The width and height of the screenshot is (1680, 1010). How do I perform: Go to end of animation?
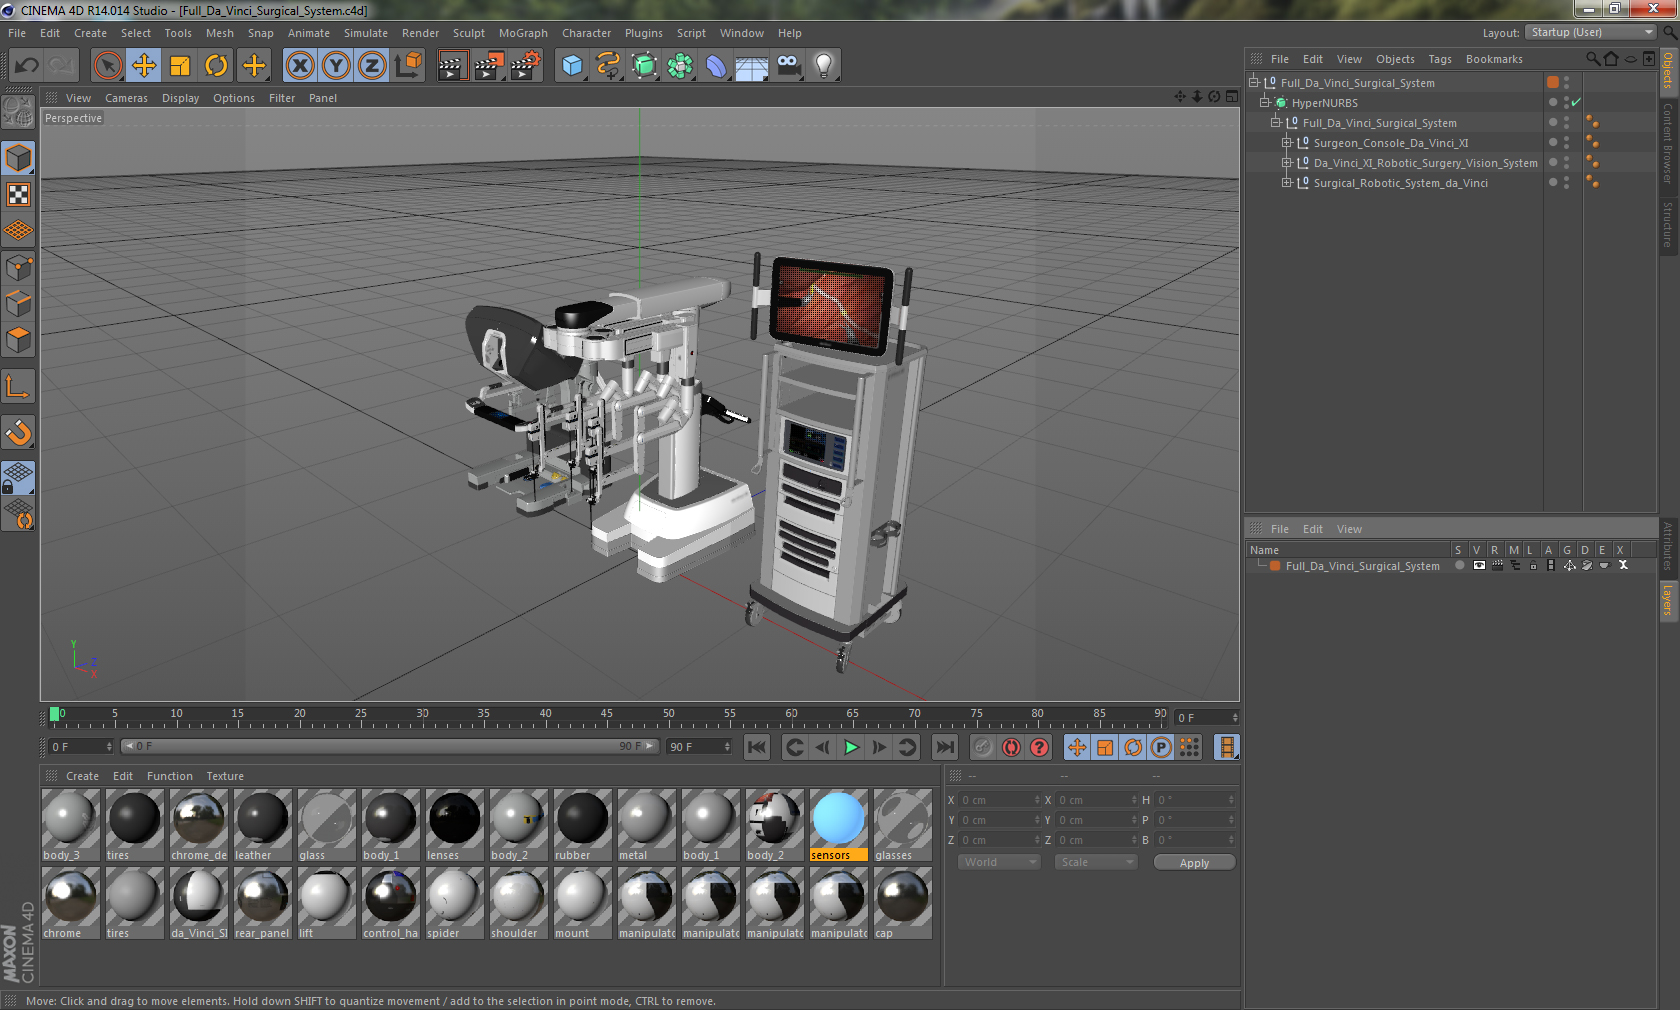point(944,747)
